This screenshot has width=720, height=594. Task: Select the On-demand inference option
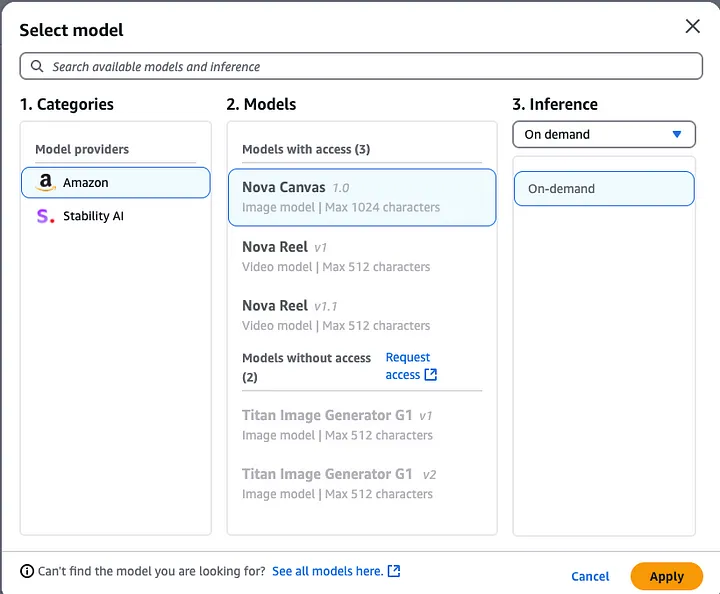pyautogui.click(x=604, y=189)
